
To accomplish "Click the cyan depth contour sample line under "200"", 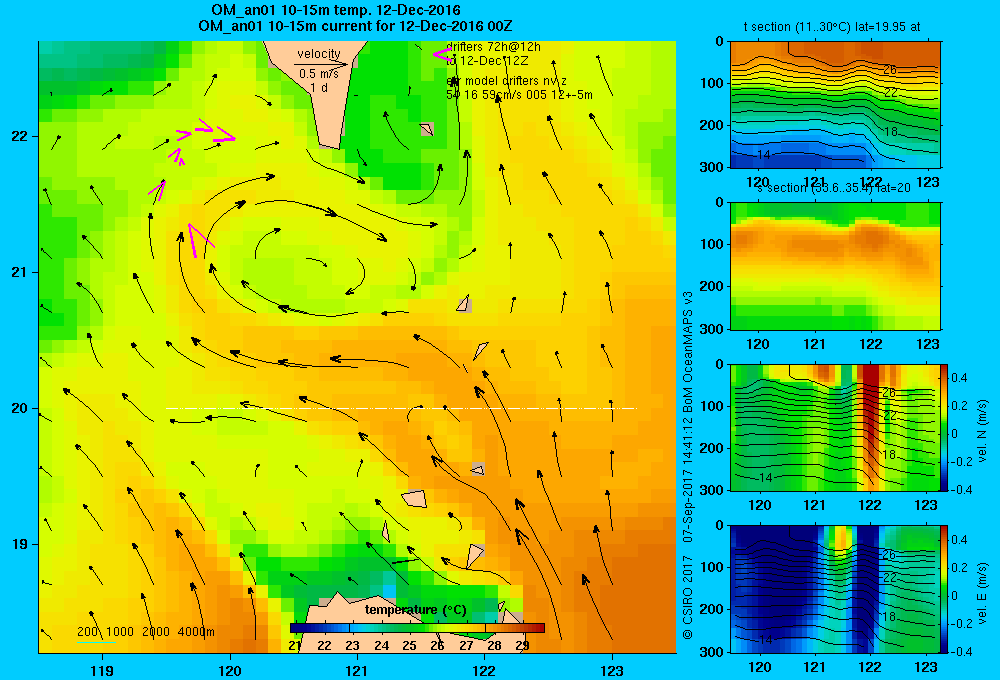I will pyautogui.click(x=96, y=641).
